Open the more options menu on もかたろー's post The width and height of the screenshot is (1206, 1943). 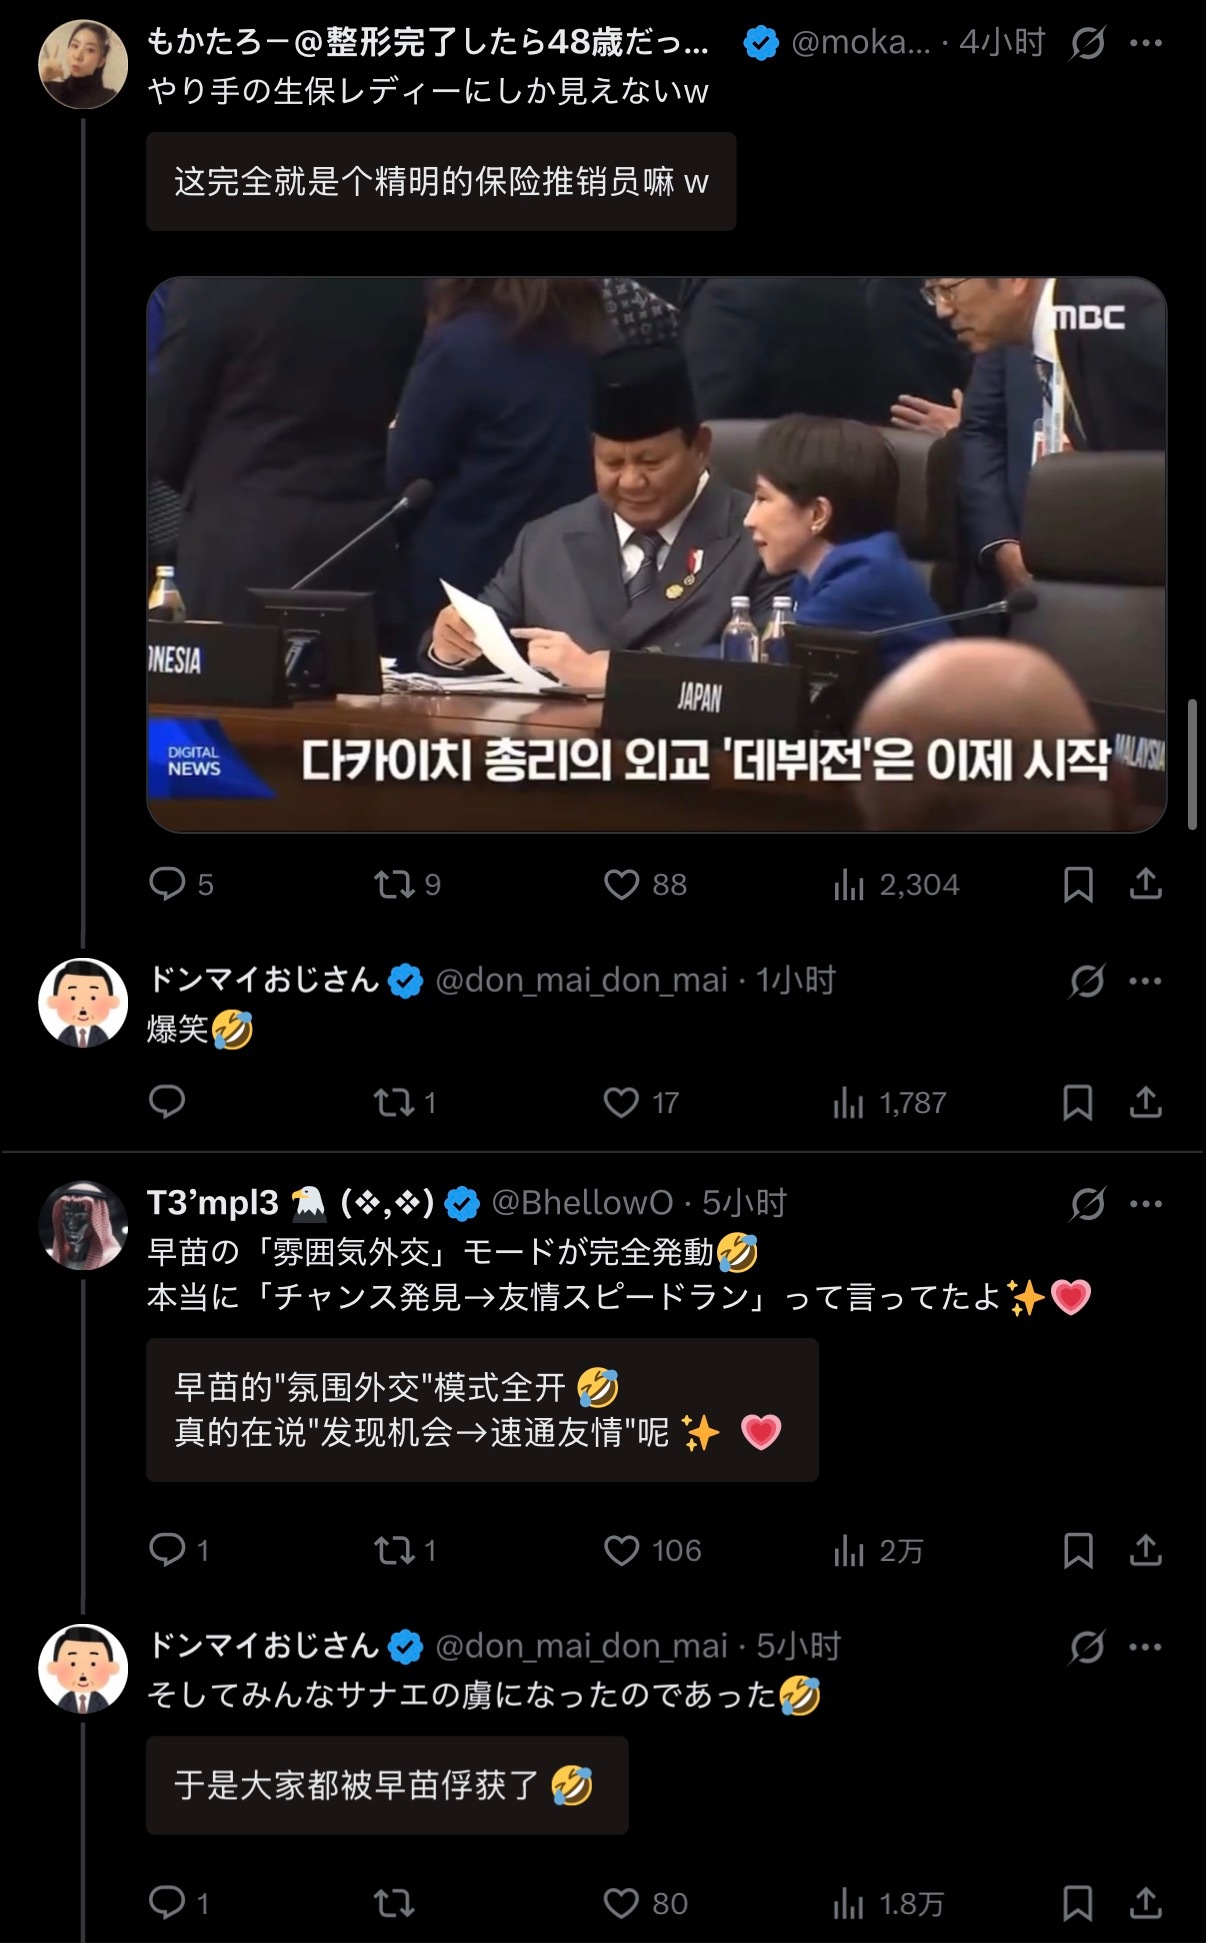pyautogui.click(x=1145, y=43)
